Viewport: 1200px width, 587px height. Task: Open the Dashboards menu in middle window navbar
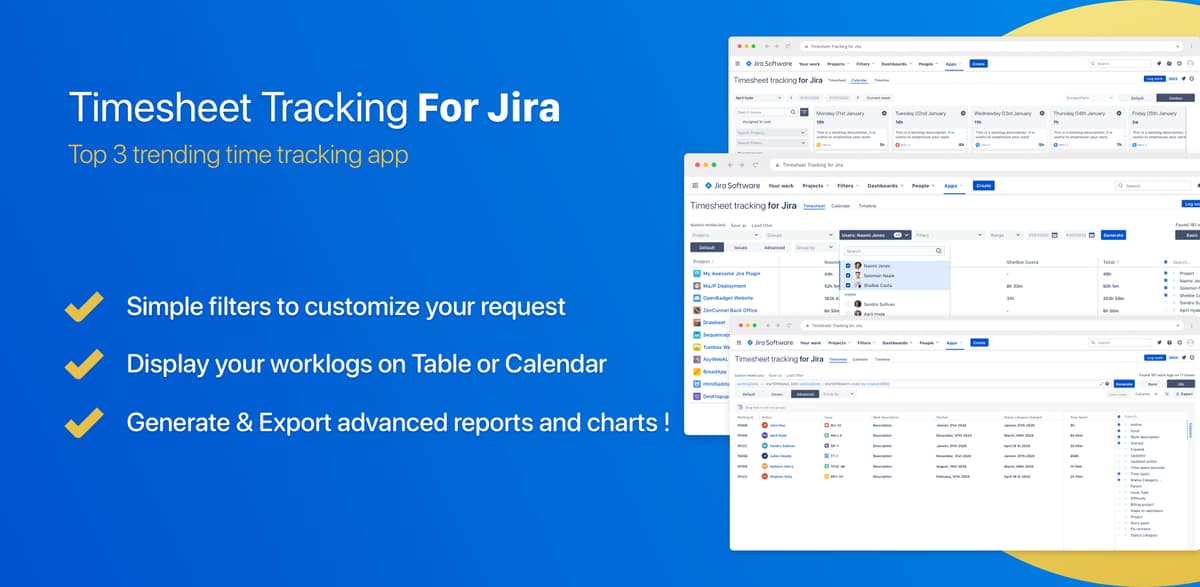pyautogui.click(x=884, y=186)
